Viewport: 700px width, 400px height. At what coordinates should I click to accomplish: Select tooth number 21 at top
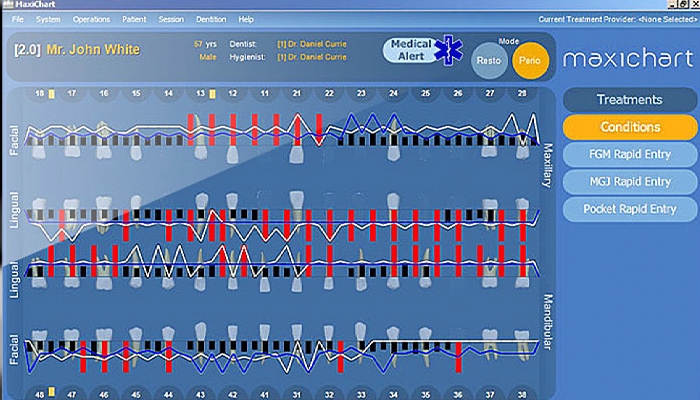pyautogui.click(x=296, y=93)
